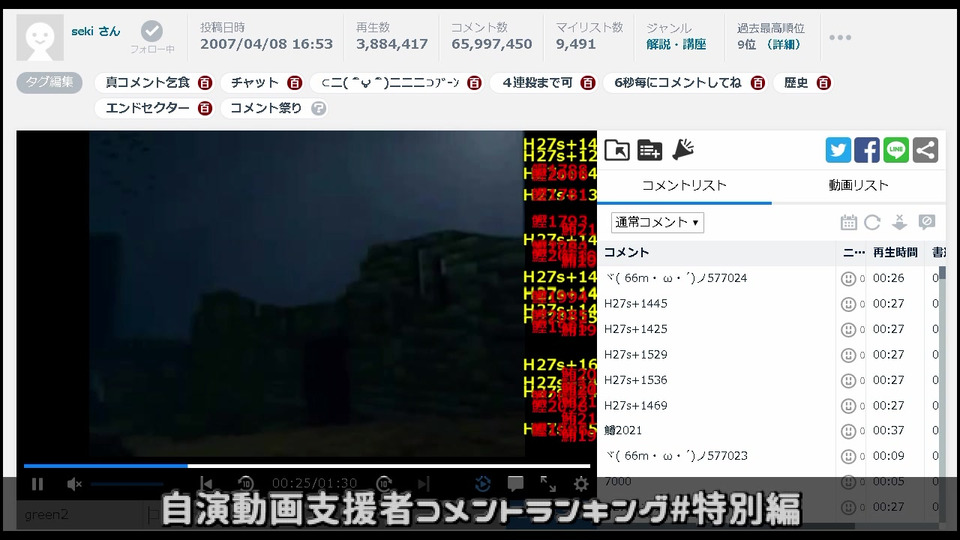Click the megaphone Nico-ad icon

(683, 149)
